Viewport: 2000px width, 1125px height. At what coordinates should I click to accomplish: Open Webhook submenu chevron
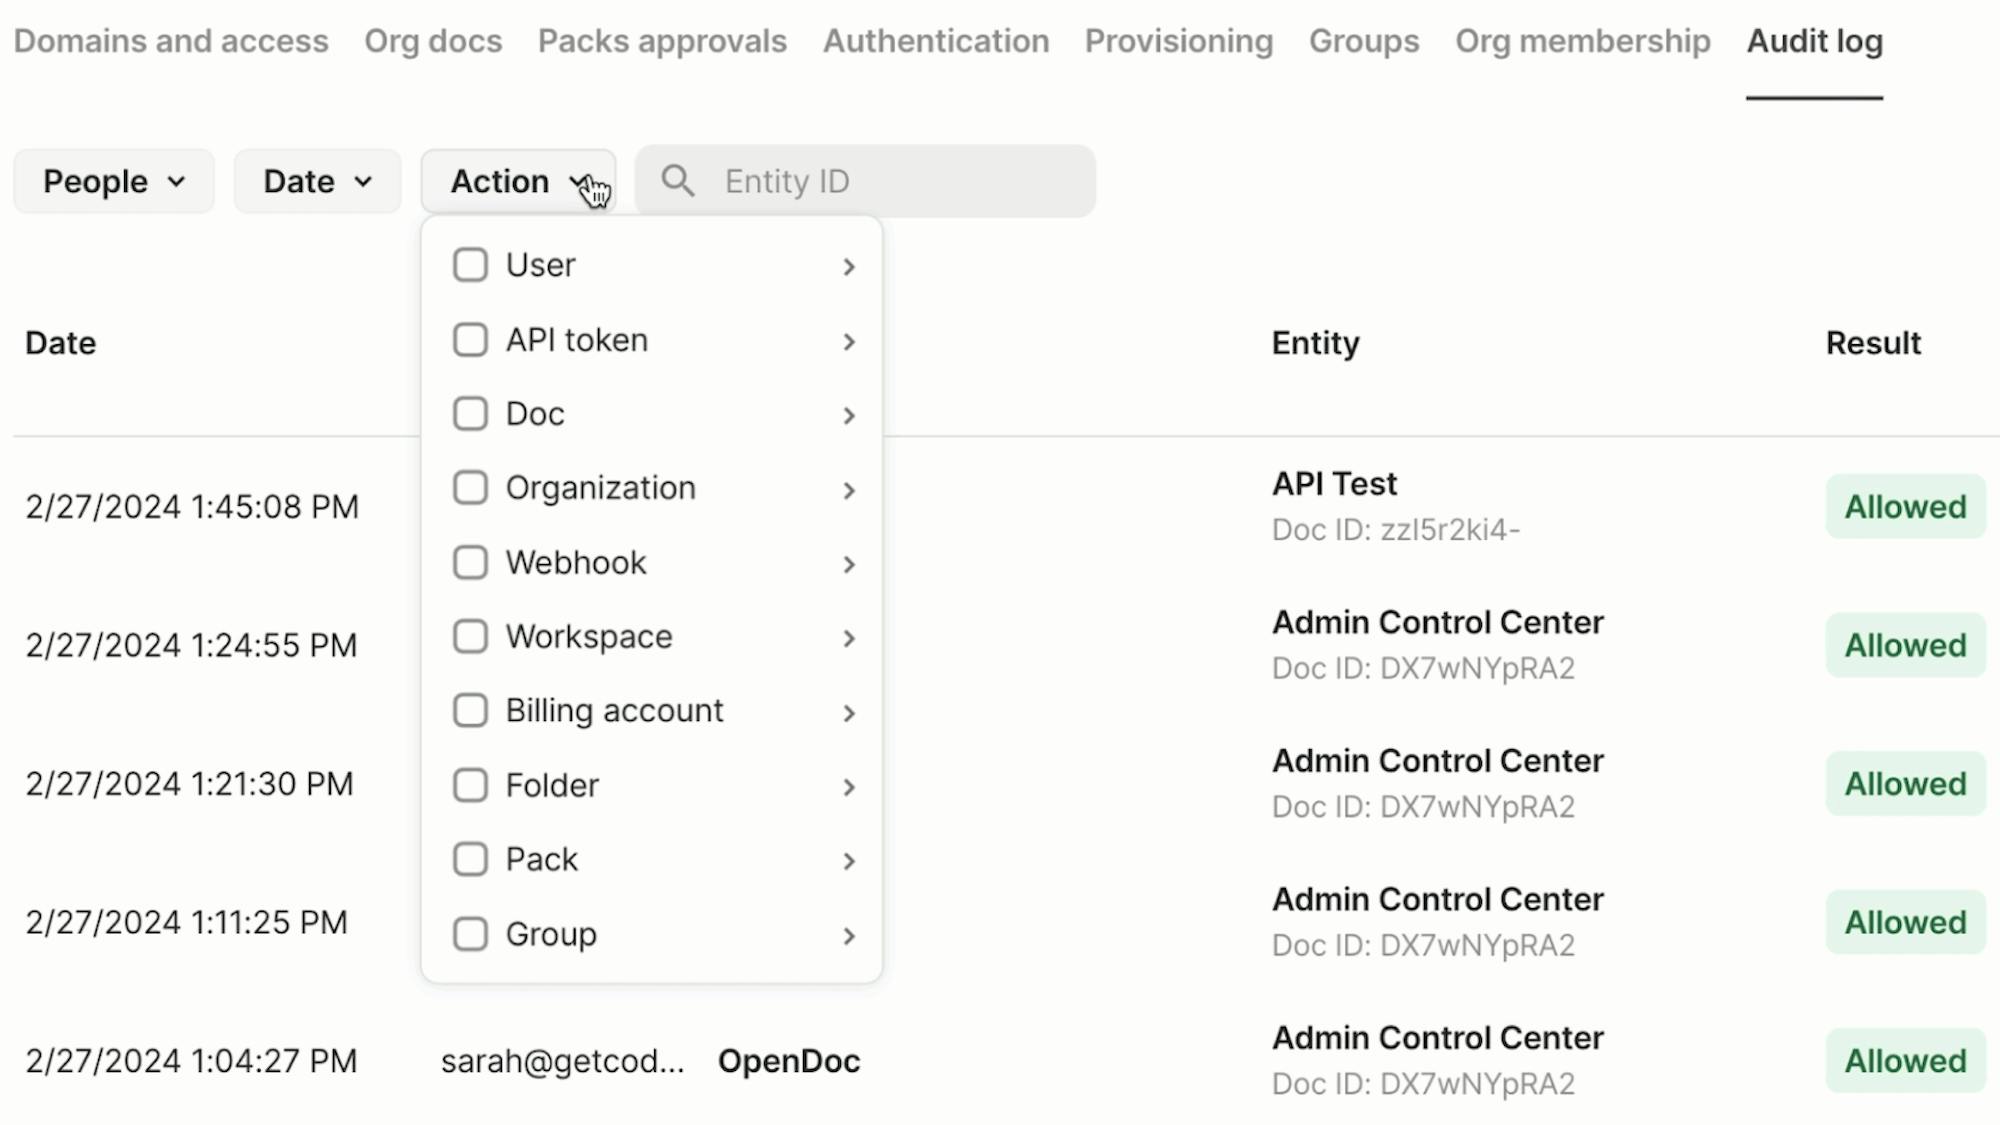[x=849, y=565]
